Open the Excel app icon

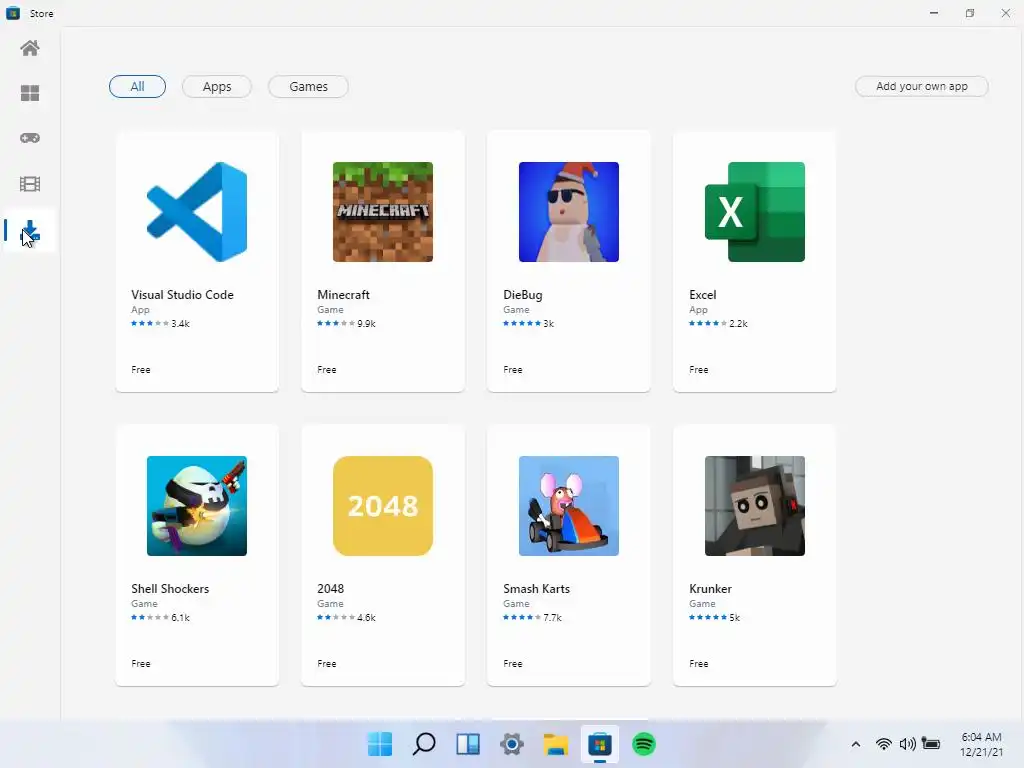coord(755,212)
